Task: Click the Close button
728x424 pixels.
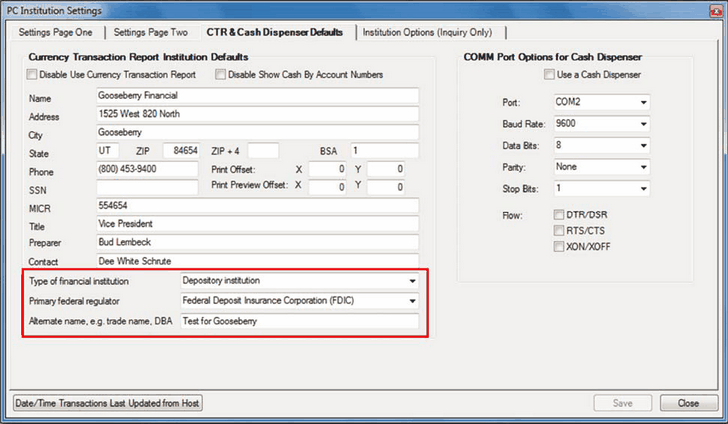Action: pos(687,403)
